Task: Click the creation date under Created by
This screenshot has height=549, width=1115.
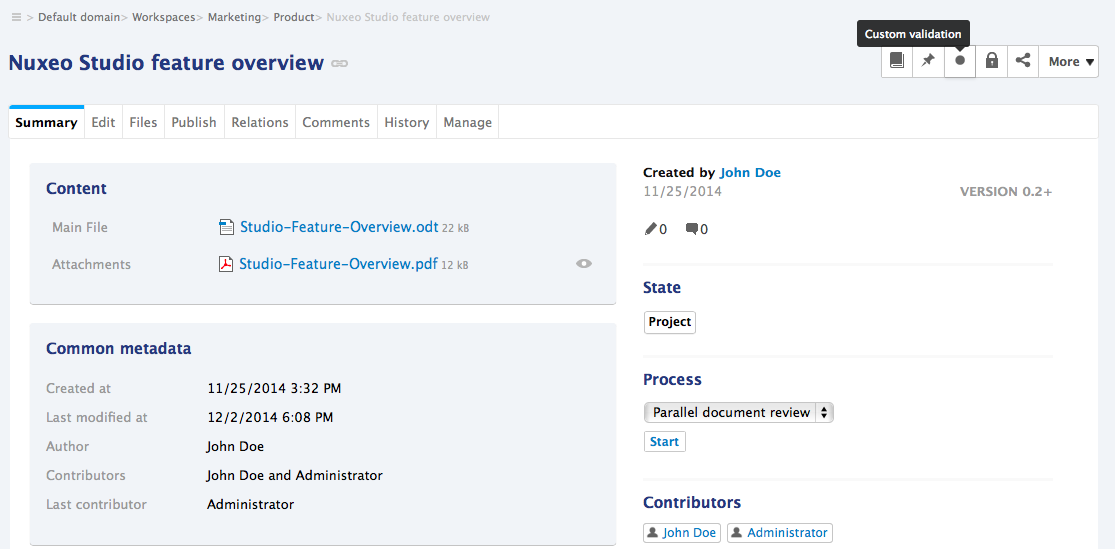Action: coord(683,191)
